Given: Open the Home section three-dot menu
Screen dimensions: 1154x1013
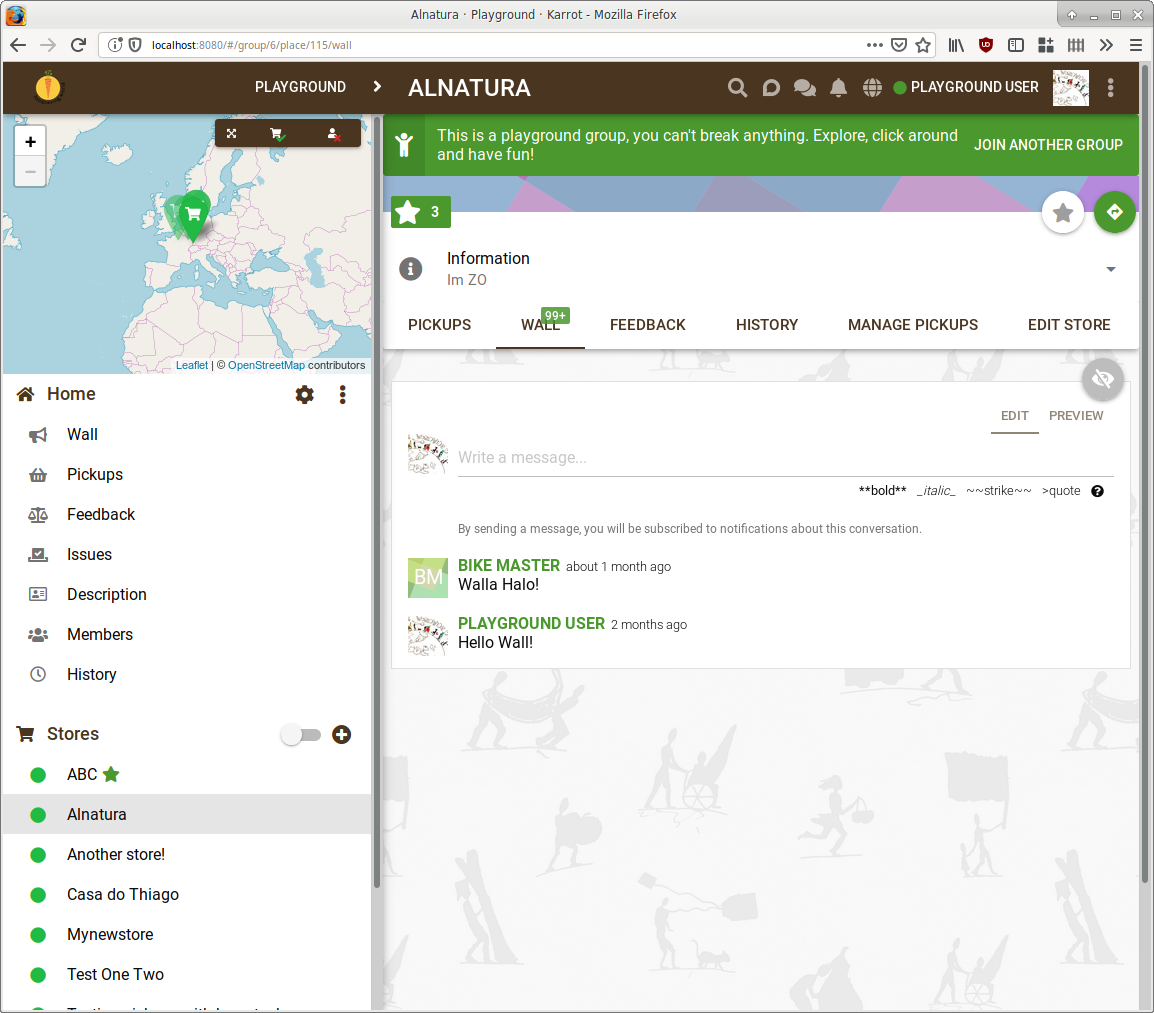Looking at the screenshot, I should pyautogui.click(x=342, y=395).
